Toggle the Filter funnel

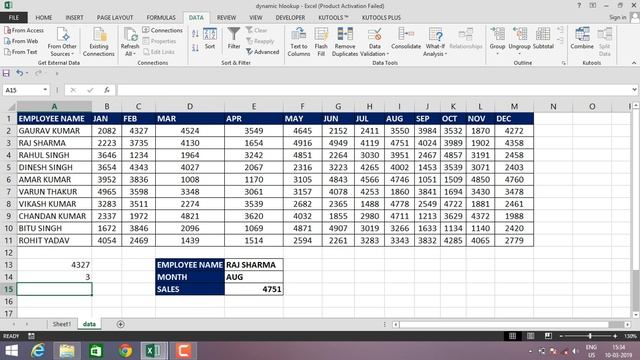(x=234, y=38)
